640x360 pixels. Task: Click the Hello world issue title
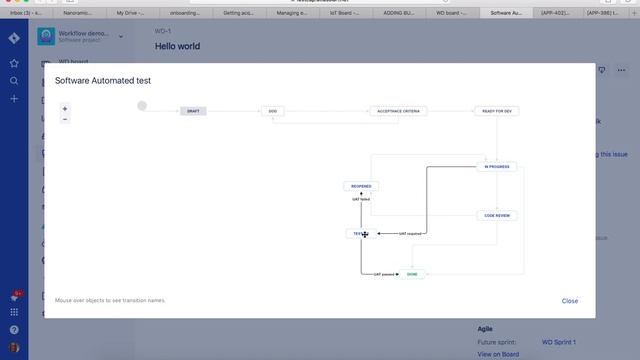(178, 46)
